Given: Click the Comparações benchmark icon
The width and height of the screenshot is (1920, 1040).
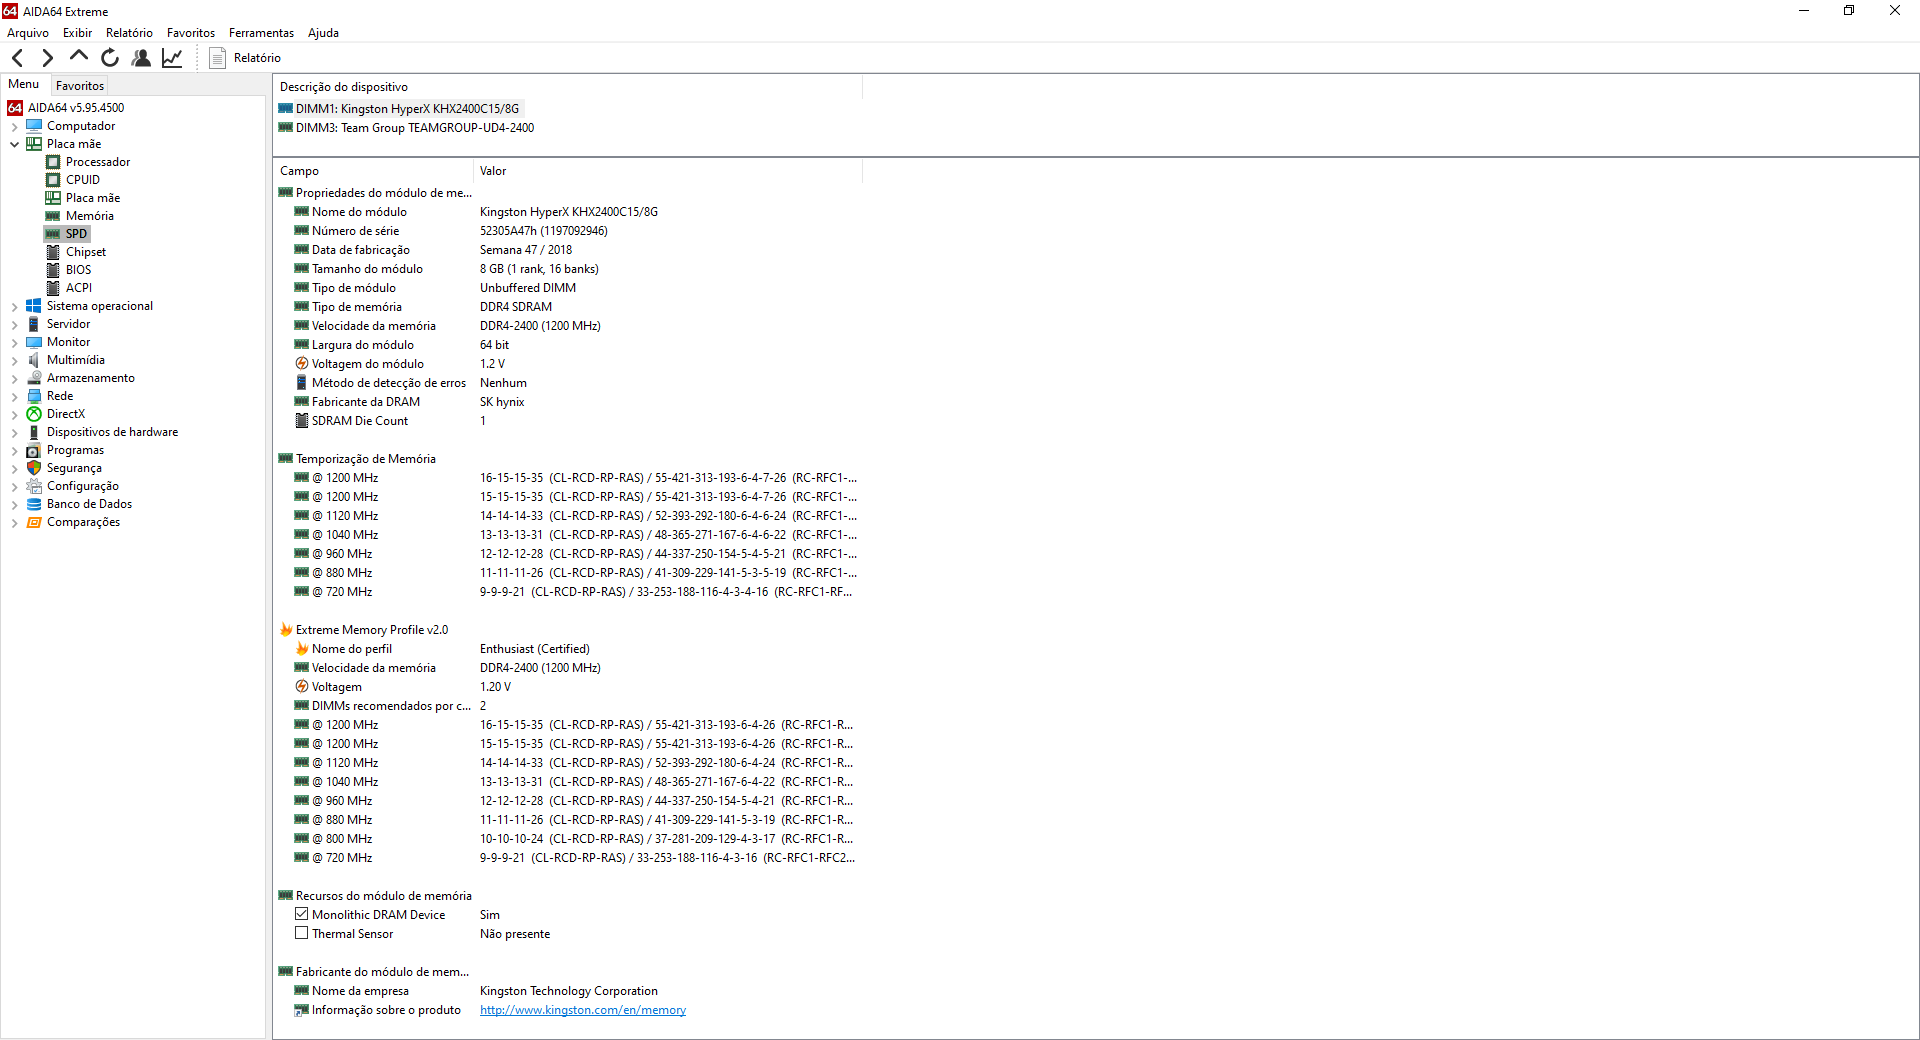Looking at the screenshot, I should pos(34,522).
